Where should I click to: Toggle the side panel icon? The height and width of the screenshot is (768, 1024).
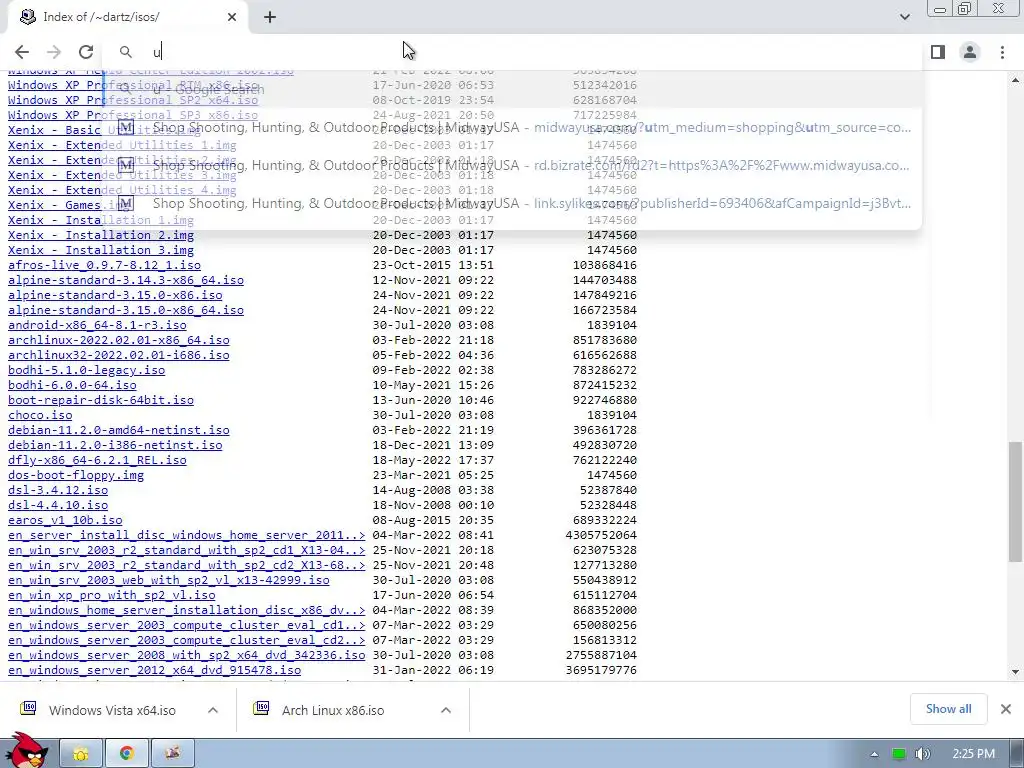tap(938, 52)
